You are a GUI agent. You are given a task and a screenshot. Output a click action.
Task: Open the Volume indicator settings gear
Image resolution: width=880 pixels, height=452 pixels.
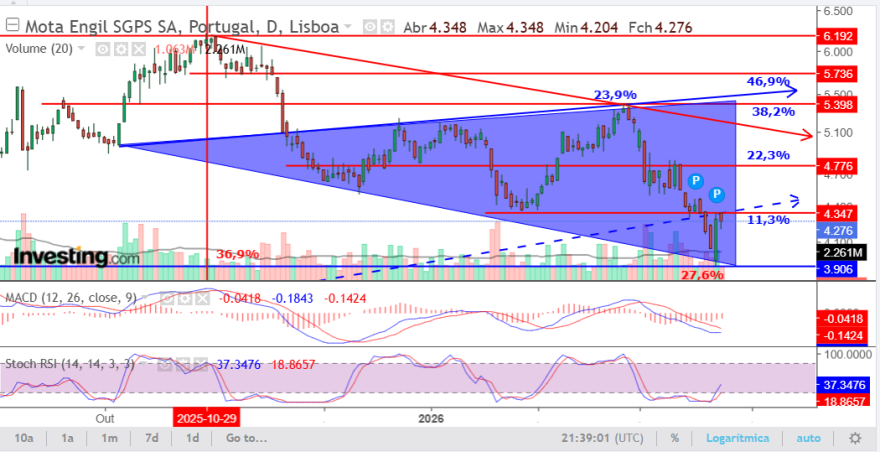tap(120, 49)
